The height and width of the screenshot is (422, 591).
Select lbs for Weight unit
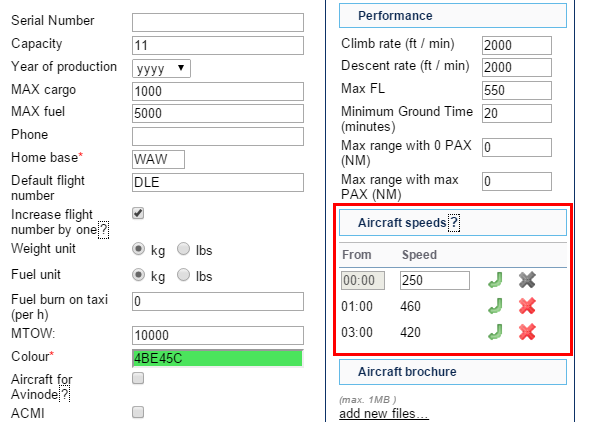click(184, 249)
